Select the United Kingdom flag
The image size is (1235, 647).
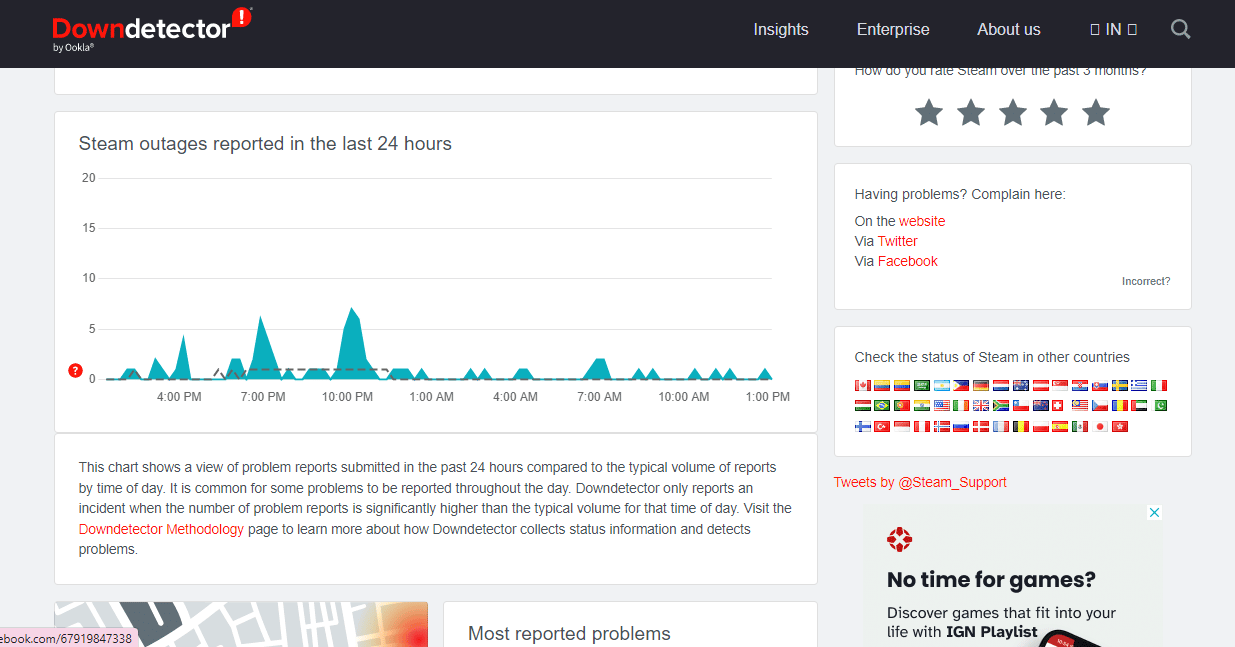click(x=981, y=406)
